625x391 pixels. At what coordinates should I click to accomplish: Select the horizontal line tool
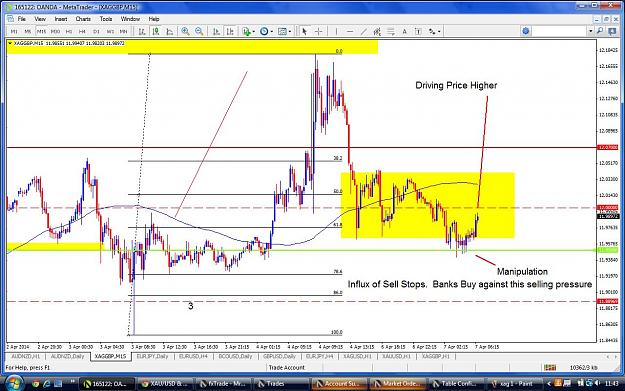point(350,31)
